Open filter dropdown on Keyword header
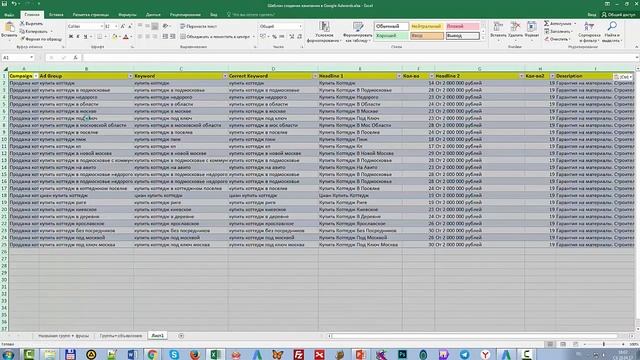Image resolution: width=640 pixels, height=360 pixels. 224,76
